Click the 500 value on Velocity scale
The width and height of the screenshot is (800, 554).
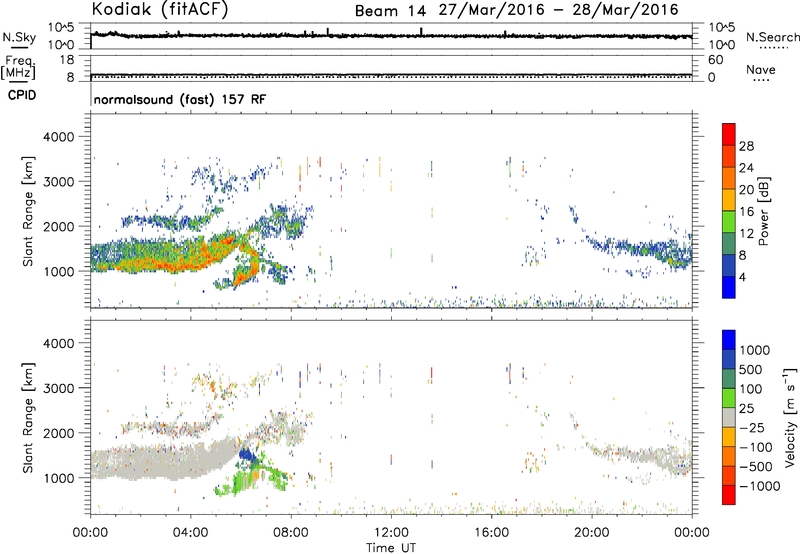pos(751,370)
